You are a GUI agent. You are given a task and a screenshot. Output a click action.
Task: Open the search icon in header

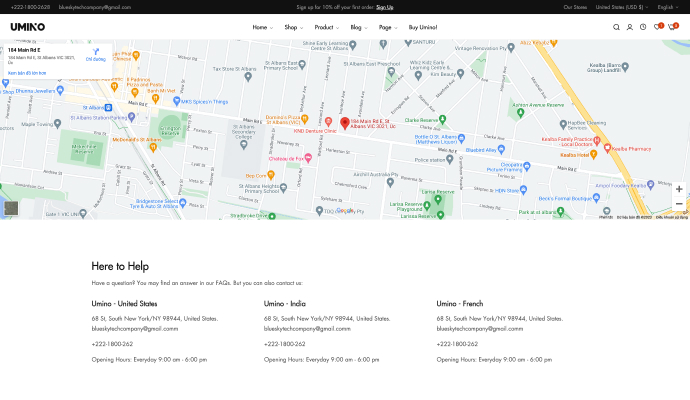616,27
